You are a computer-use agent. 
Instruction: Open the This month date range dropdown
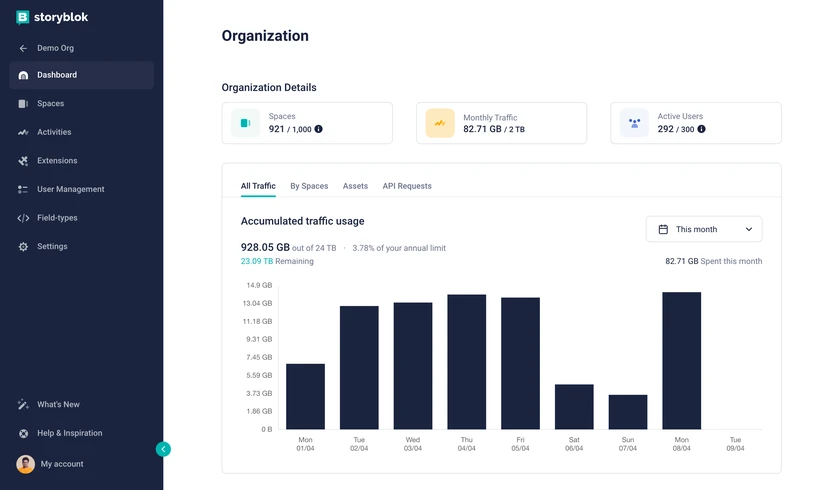[704, 229]
